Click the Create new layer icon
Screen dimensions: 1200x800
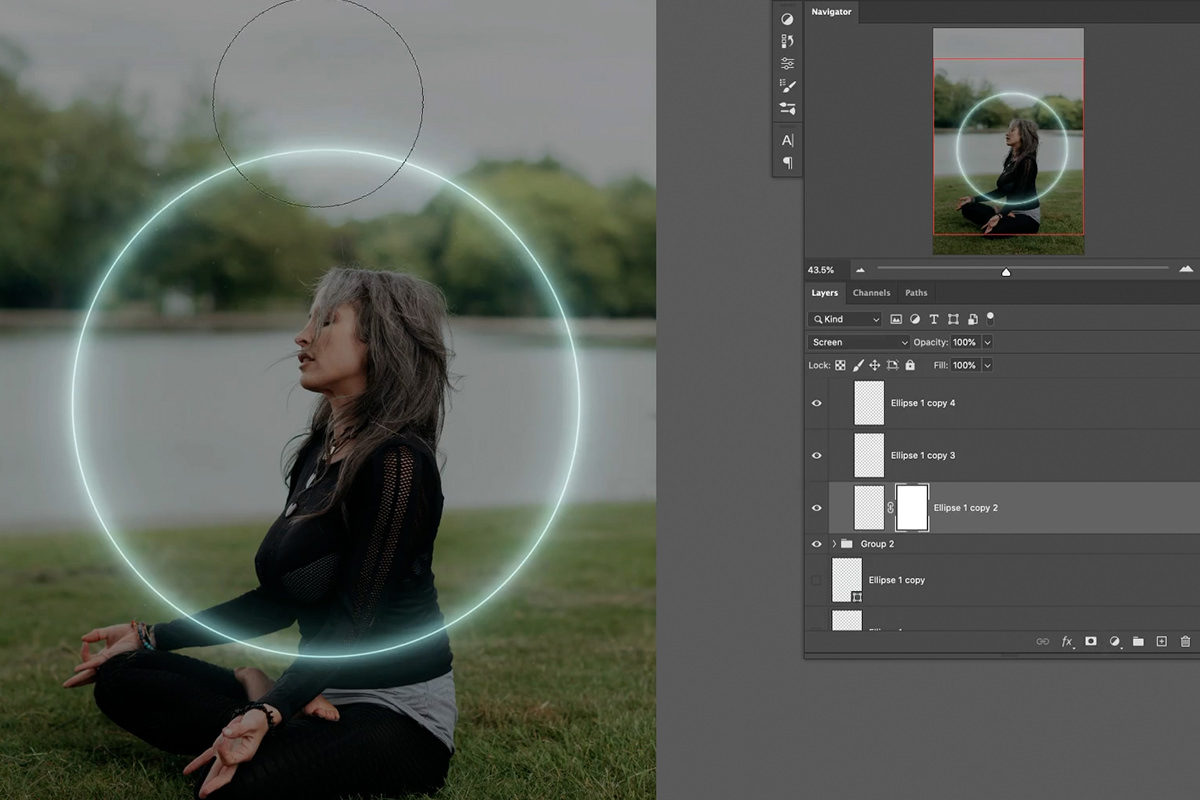click(x=1161, y=641)
